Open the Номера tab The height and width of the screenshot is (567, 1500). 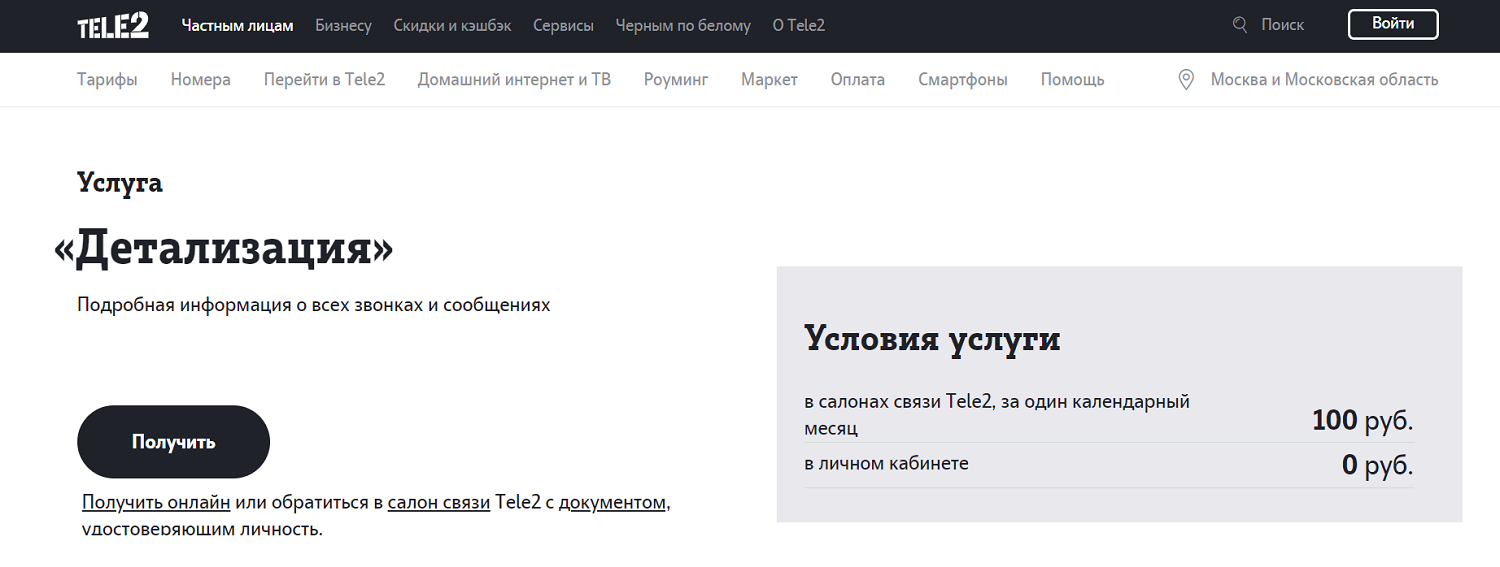[200, 80]
